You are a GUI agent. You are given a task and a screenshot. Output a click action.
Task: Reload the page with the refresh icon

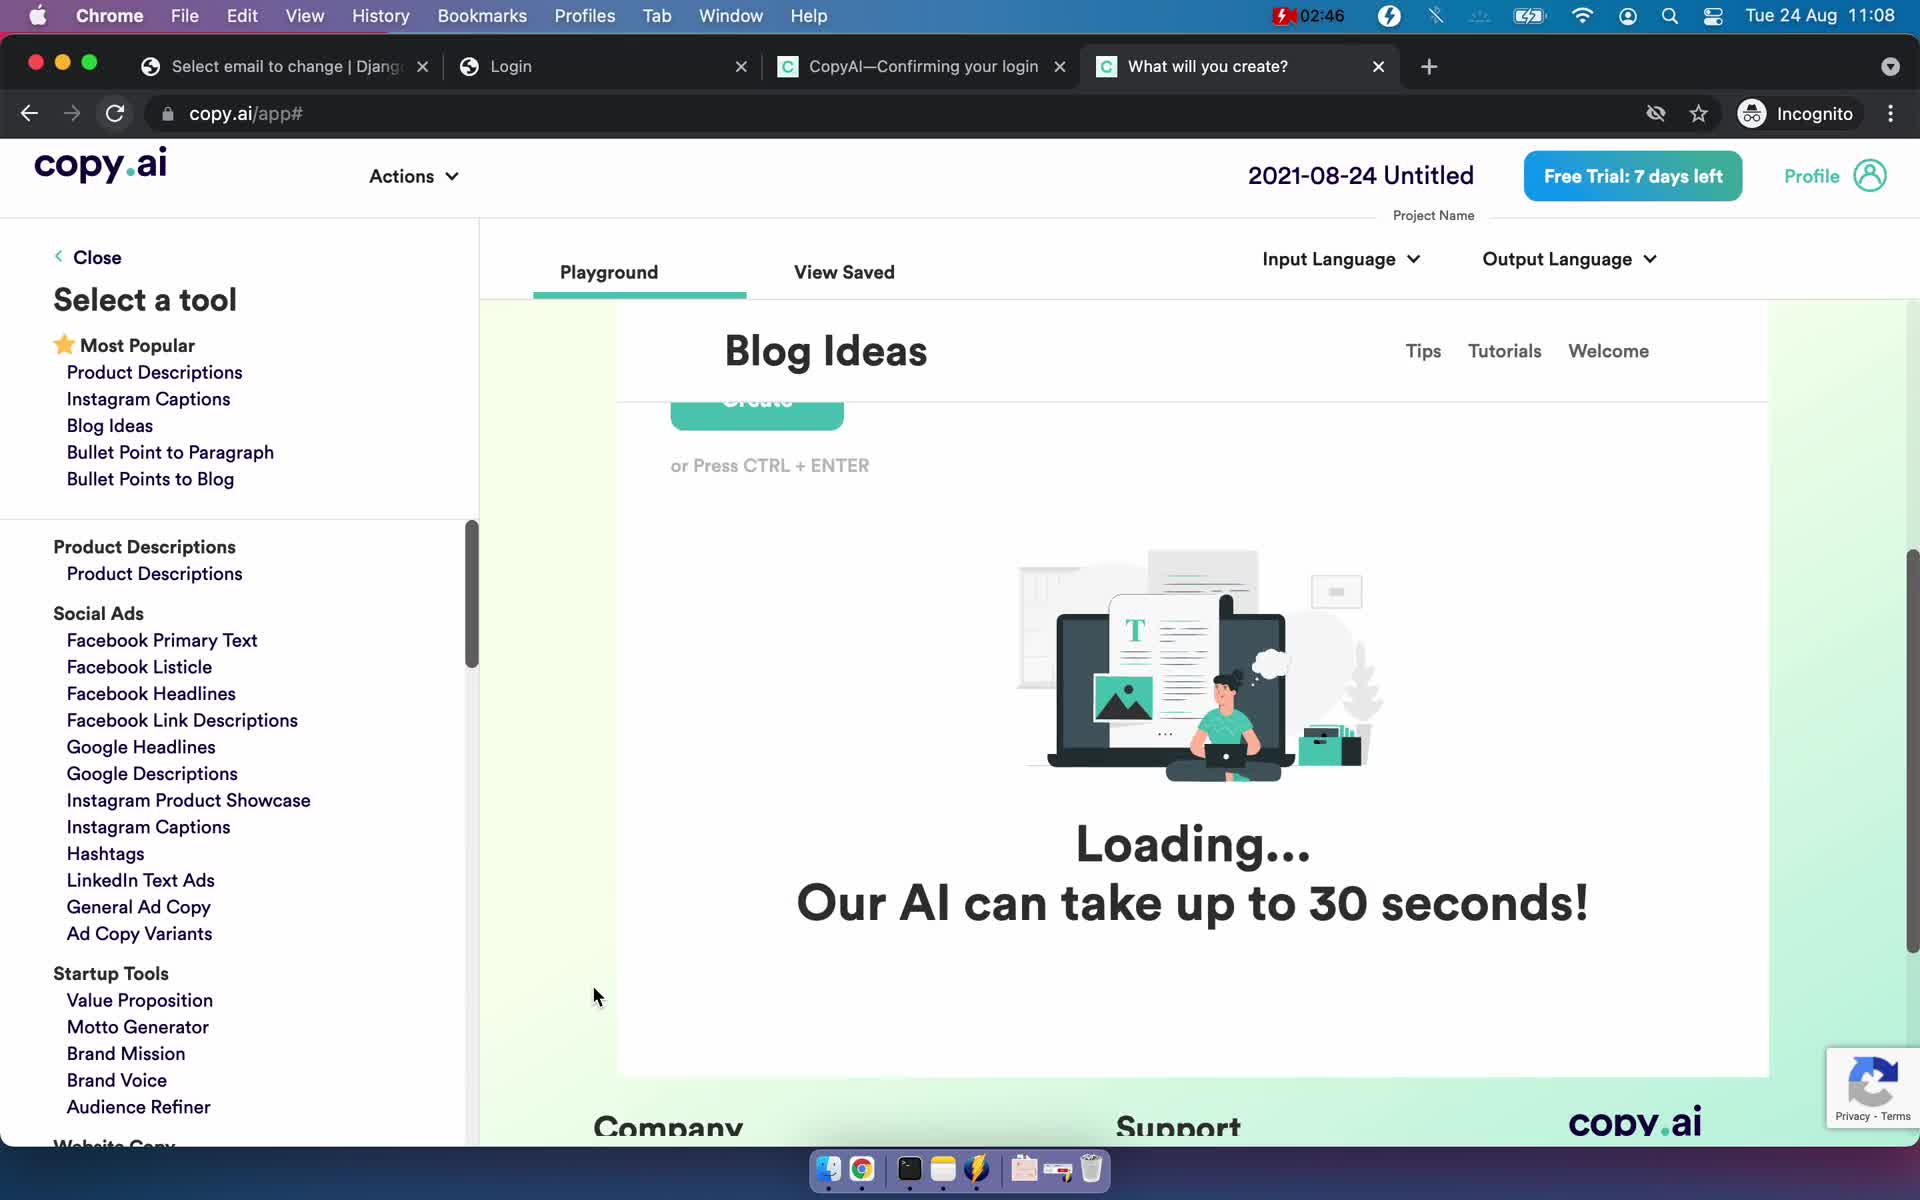(x=115, y=114)
